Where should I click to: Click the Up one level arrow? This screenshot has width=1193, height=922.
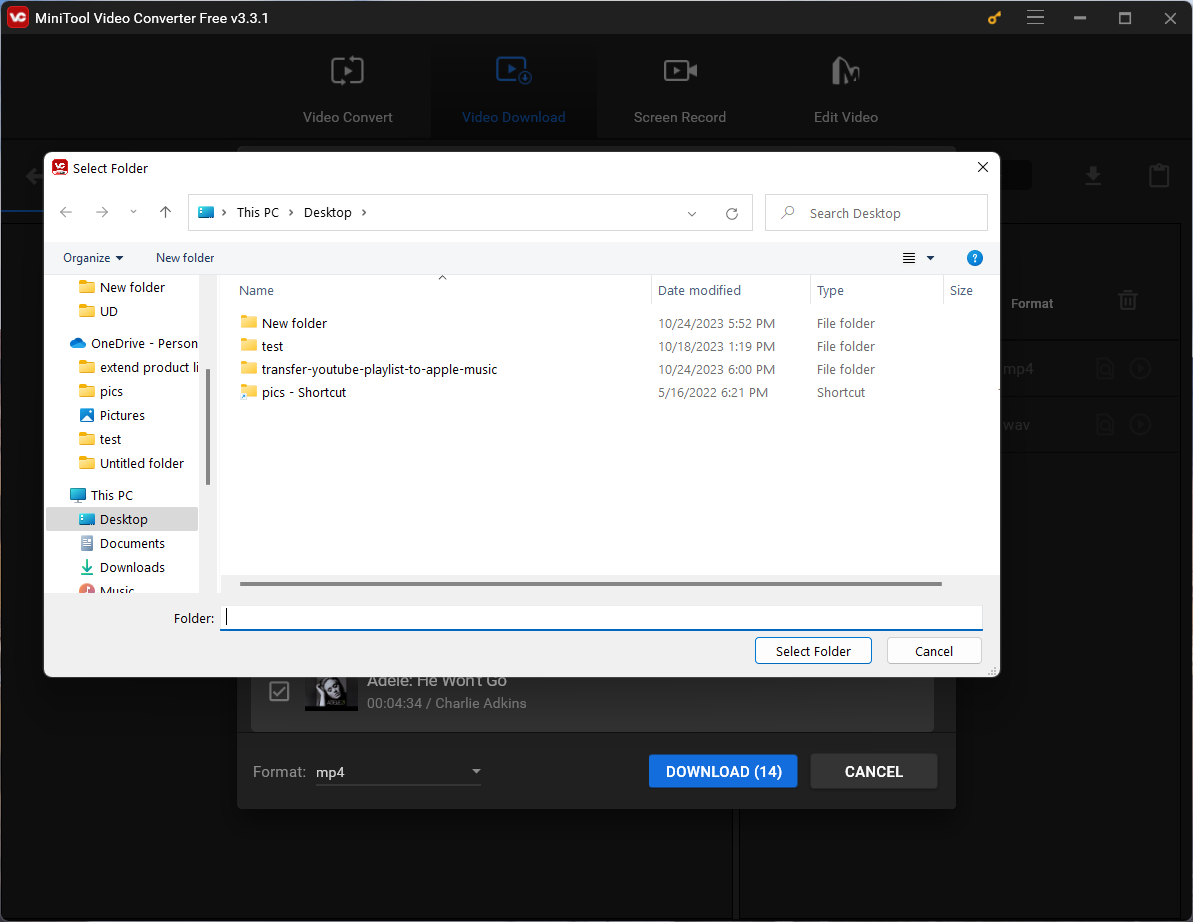point(166,212)
